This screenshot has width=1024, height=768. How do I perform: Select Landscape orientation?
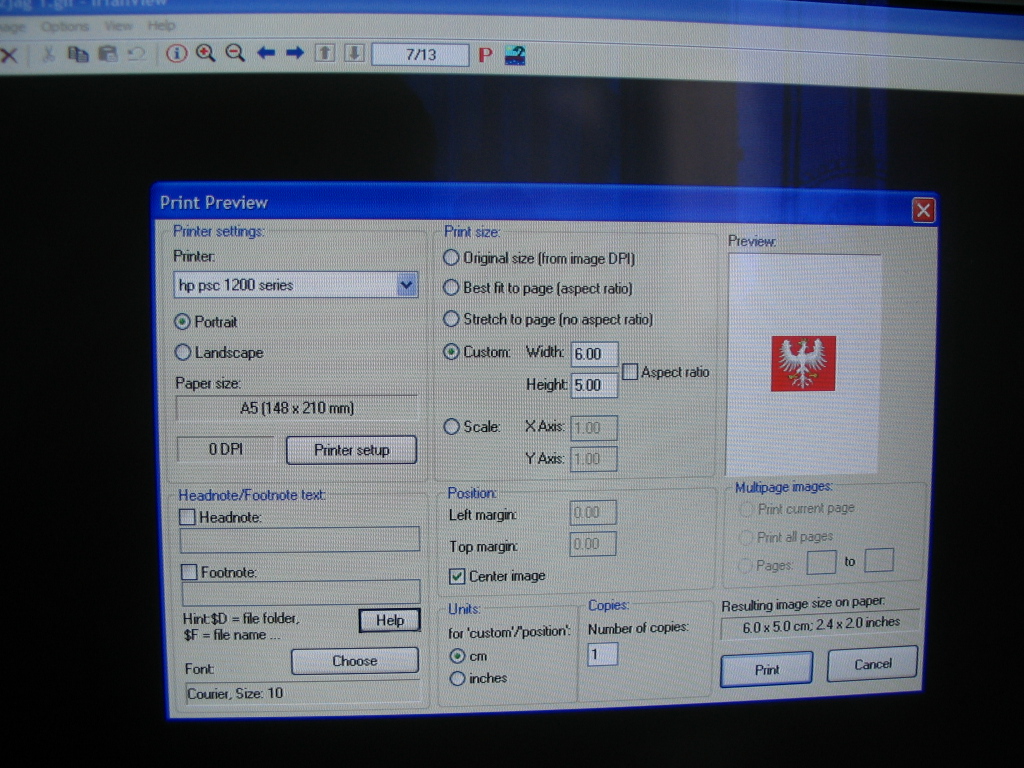pos(183,352)
